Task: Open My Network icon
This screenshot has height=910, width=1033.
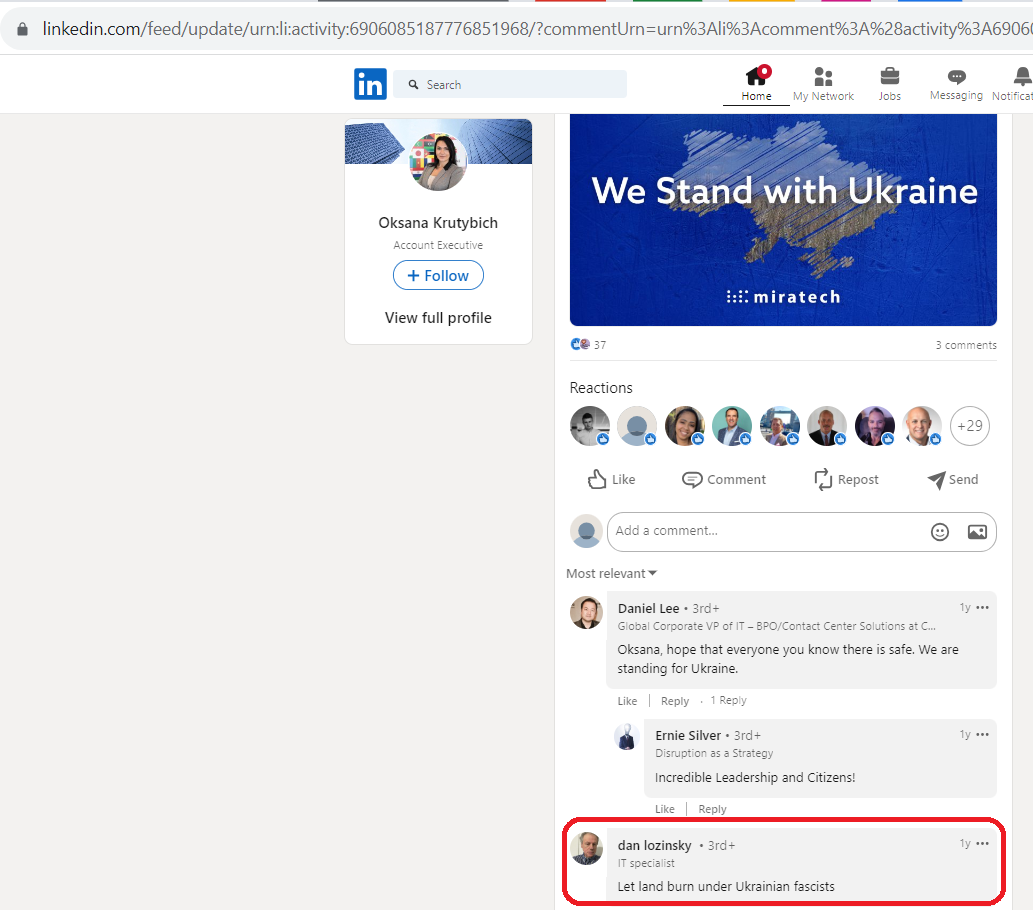Action: tap(823, 76)
